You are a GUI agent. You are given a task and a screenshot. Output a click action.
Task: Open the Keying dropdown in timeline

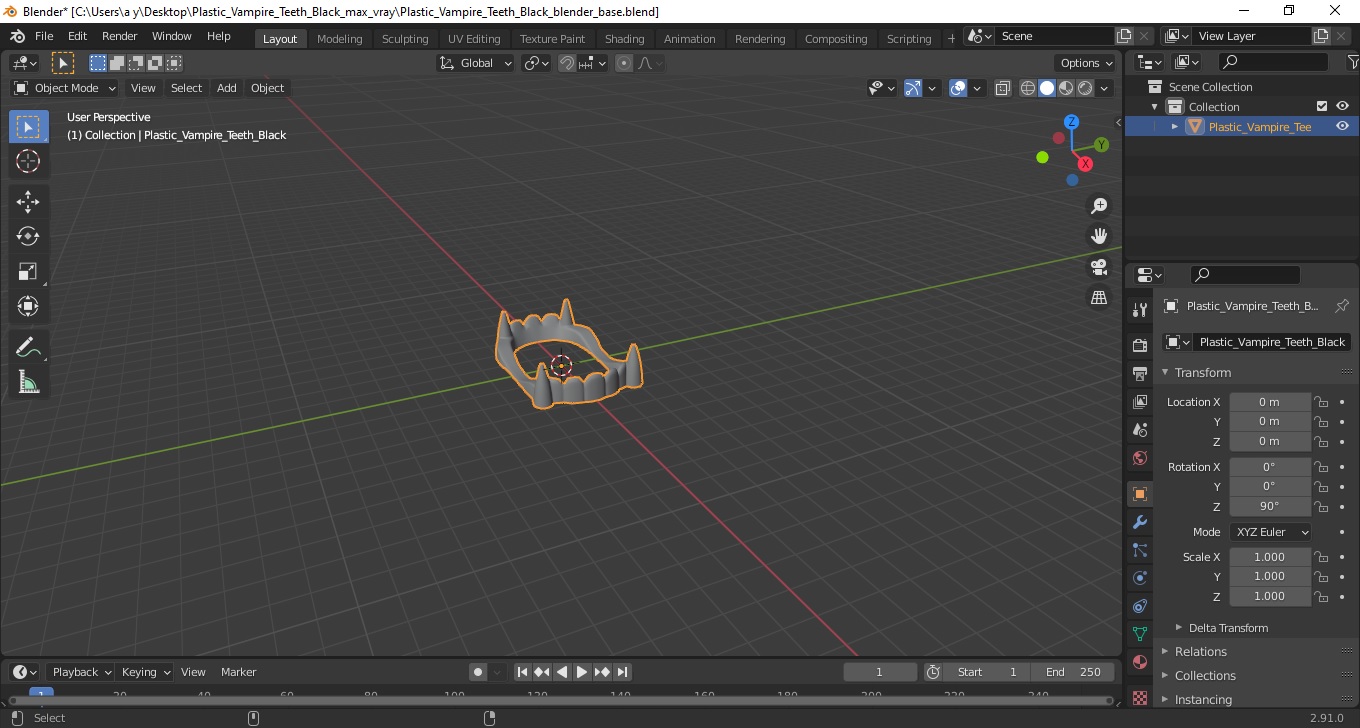coord(144,672)
